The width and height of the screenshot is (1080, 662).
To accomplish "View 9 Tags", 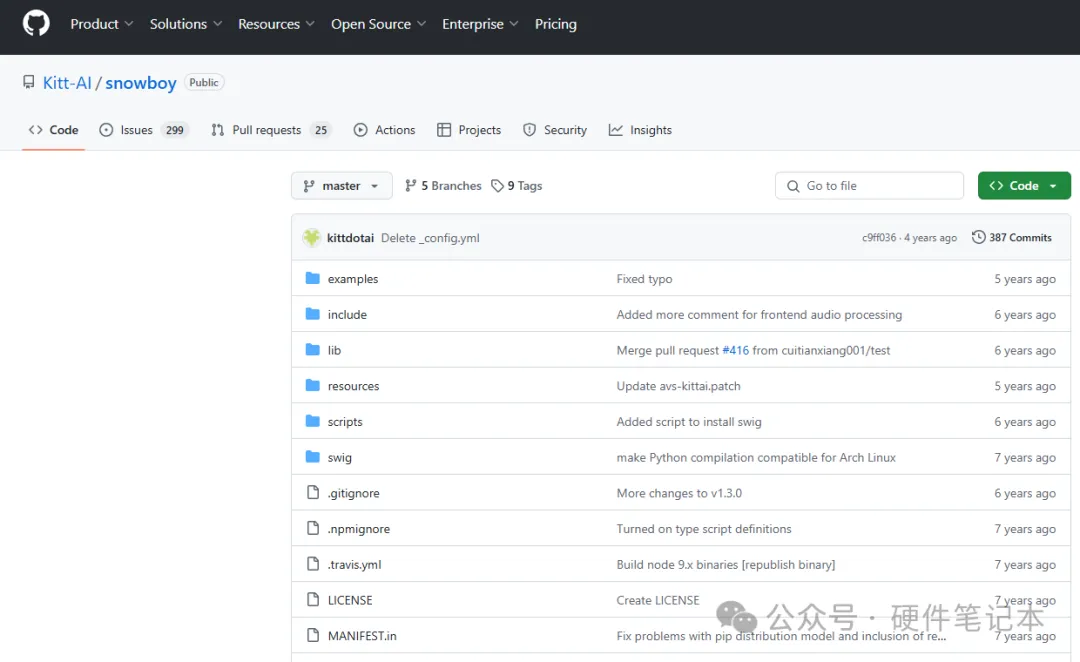I will coord(517,186).
